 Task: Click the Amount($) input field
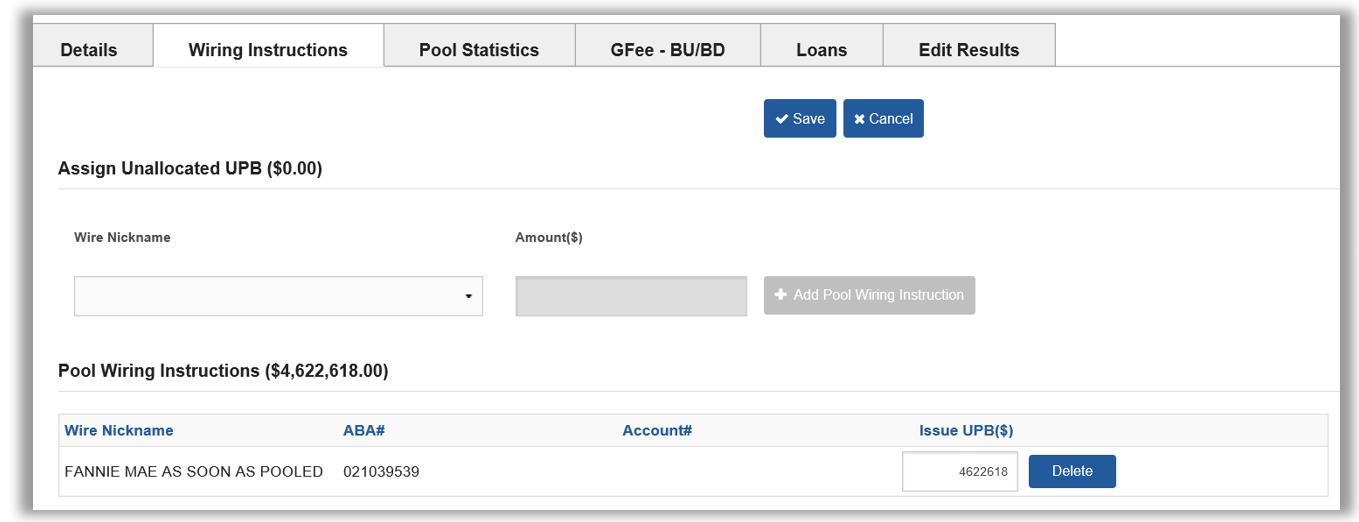coord(631,296)
